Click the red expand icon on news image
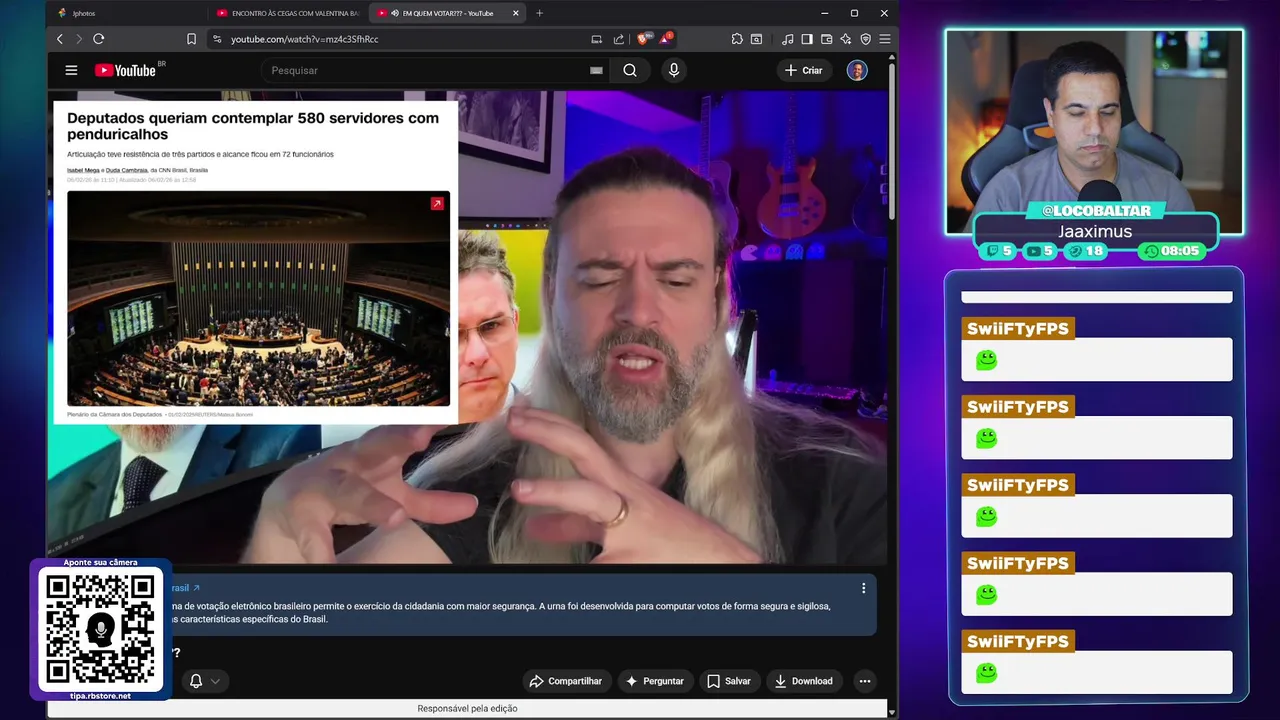1280x720 pixels. [x=437, y=203]
